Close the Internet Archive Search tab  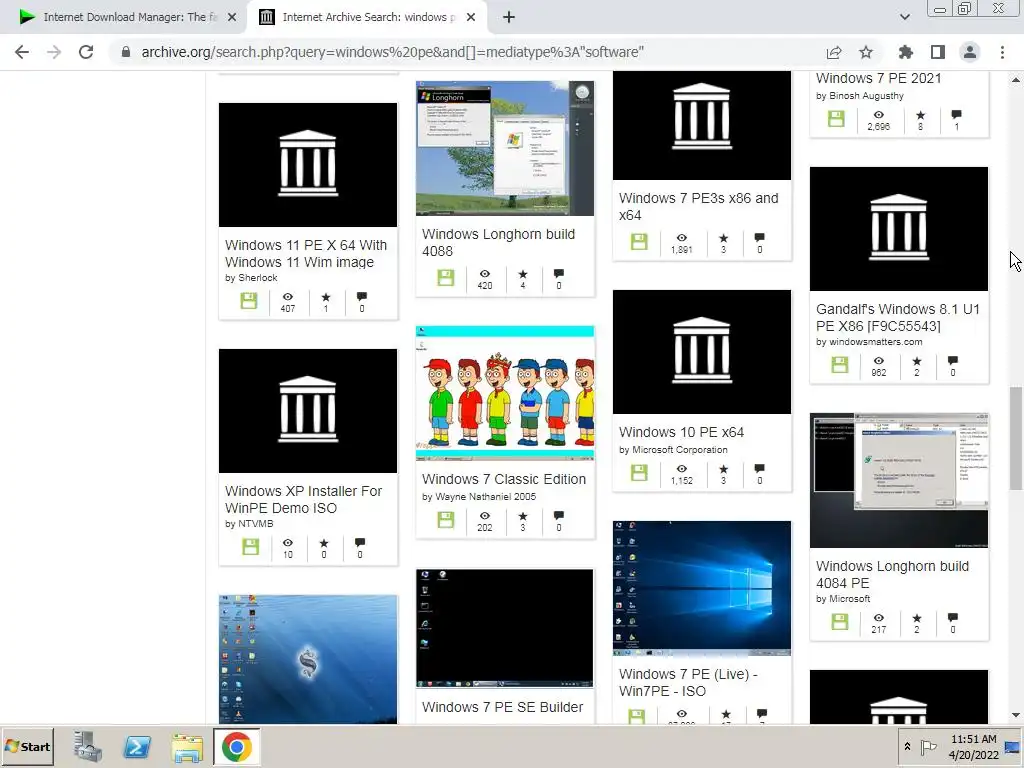(471, 18)
